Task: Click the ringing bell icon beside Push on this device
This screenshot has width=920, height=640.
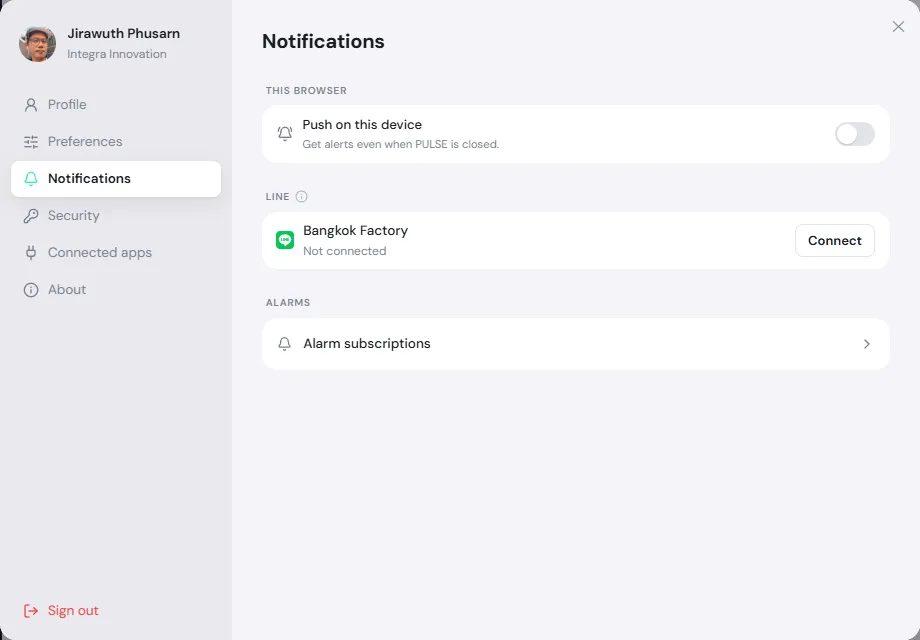Action: (x=285, y=134)
